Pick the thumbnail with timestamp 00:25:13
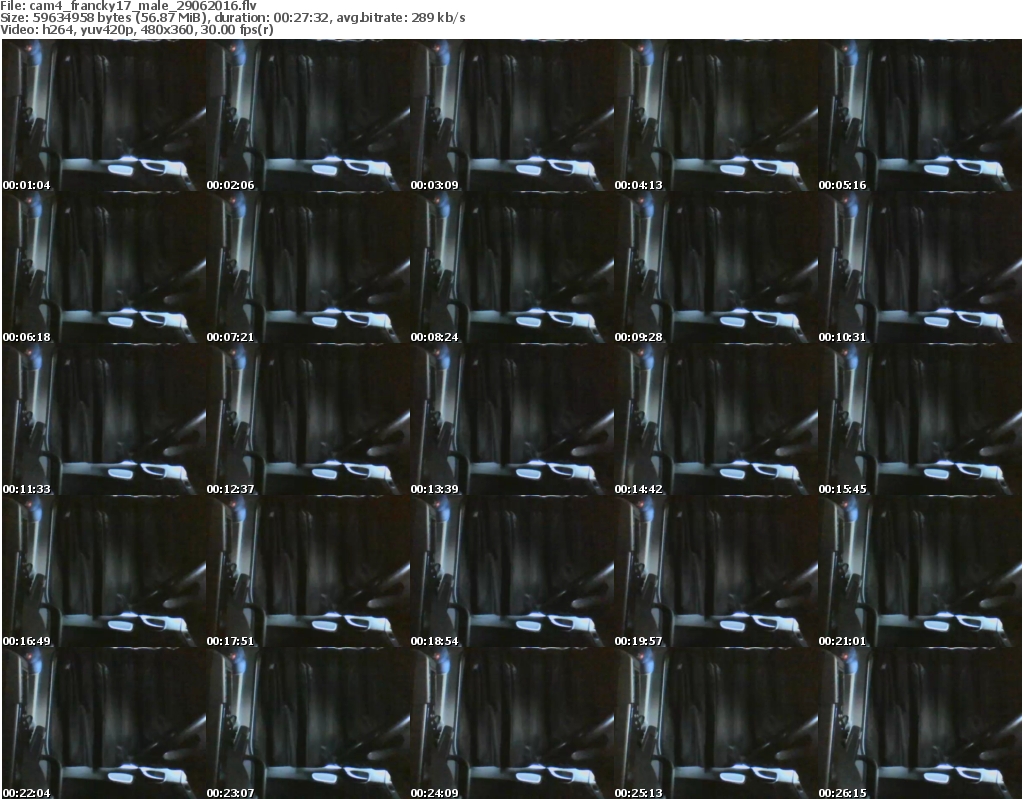The width and height of the screenshot is (1024, 799). pos(716,724)
